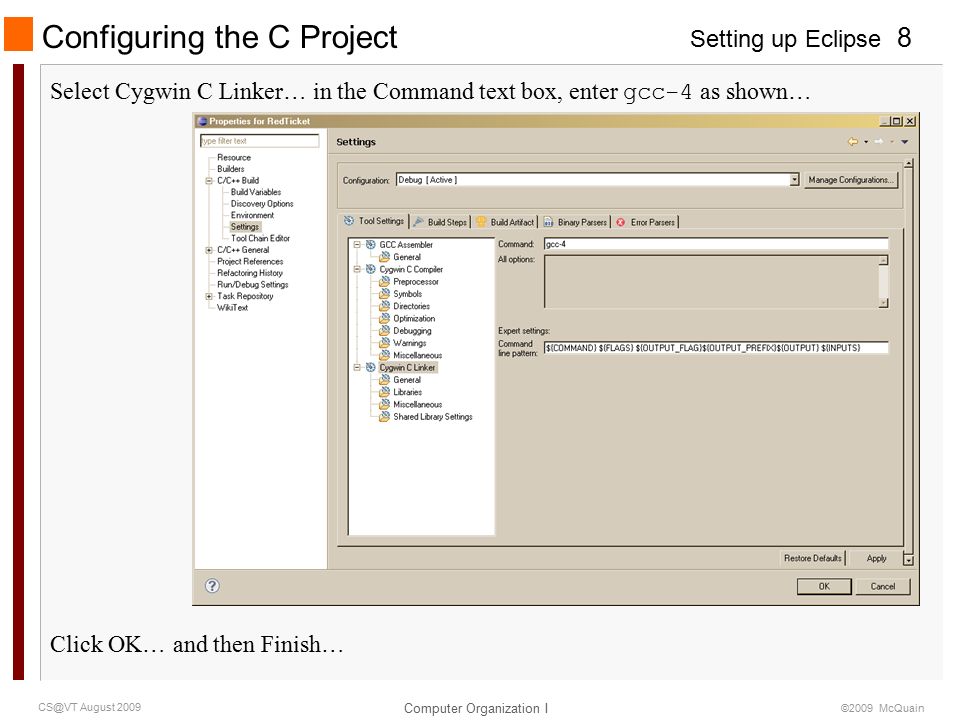Click the settings pane scroll down arrow
The width and height of the screenshot is (960, 720).
pos(909,560)
